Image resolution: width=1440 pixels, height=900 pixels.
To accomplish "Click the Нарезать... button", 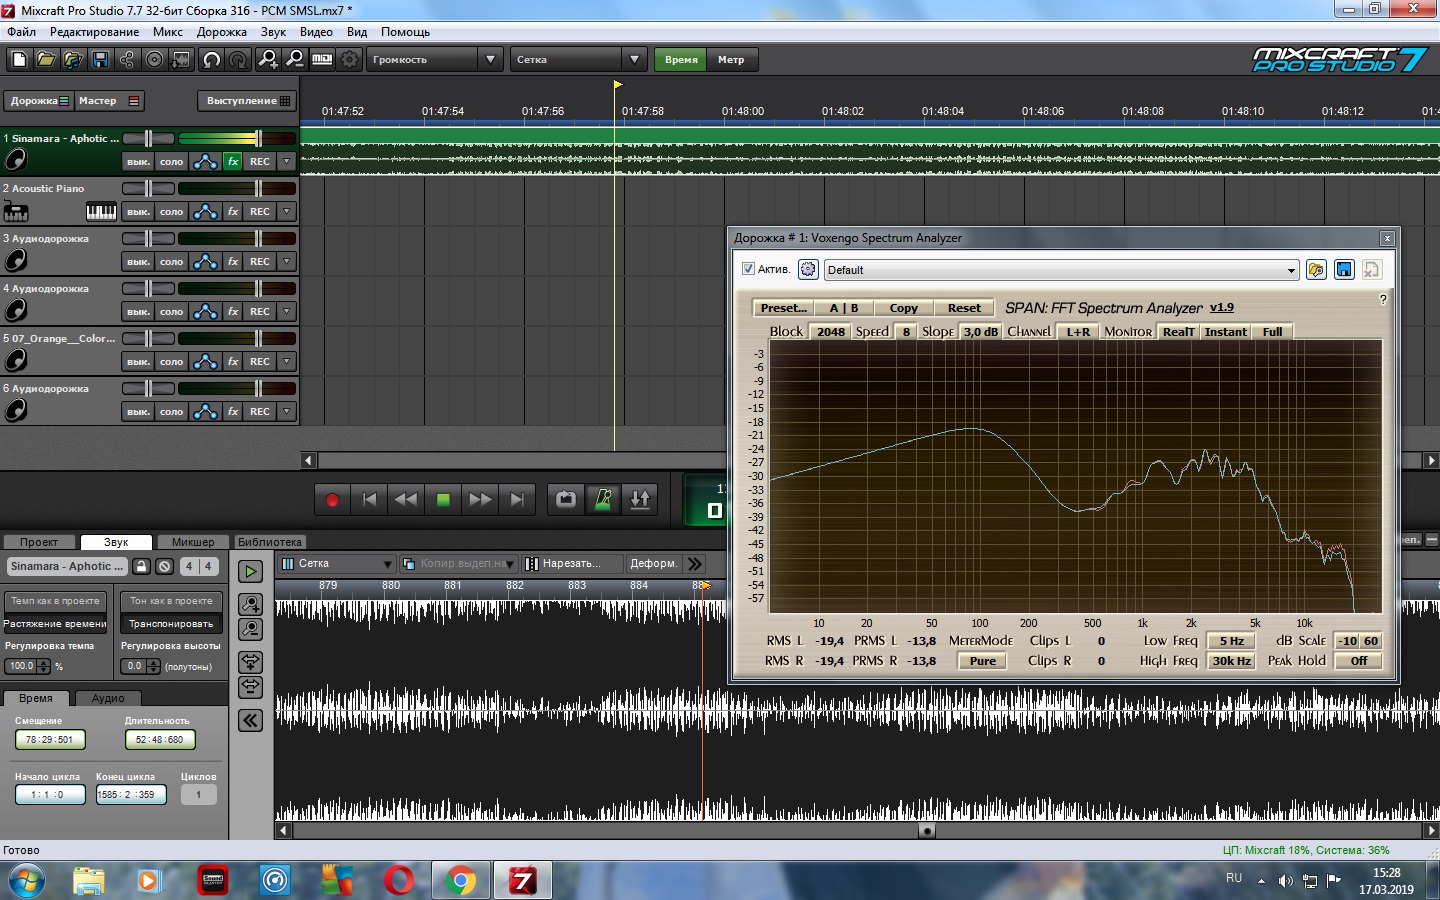I will (571, 564).
